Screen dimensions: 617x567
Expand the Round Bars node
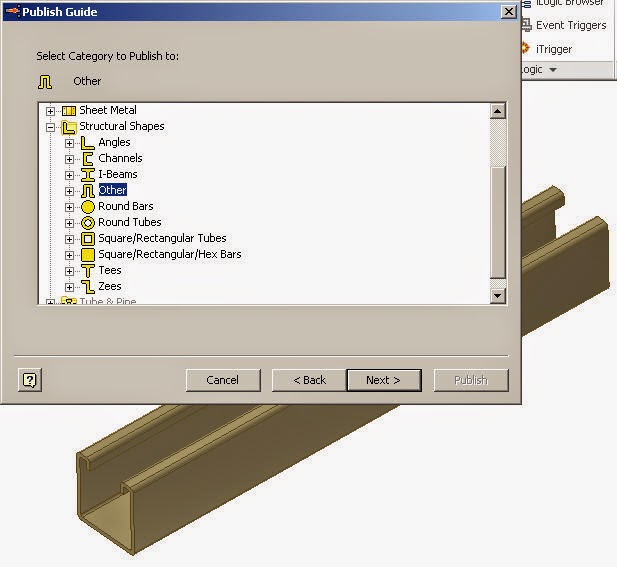coord(70,207)
